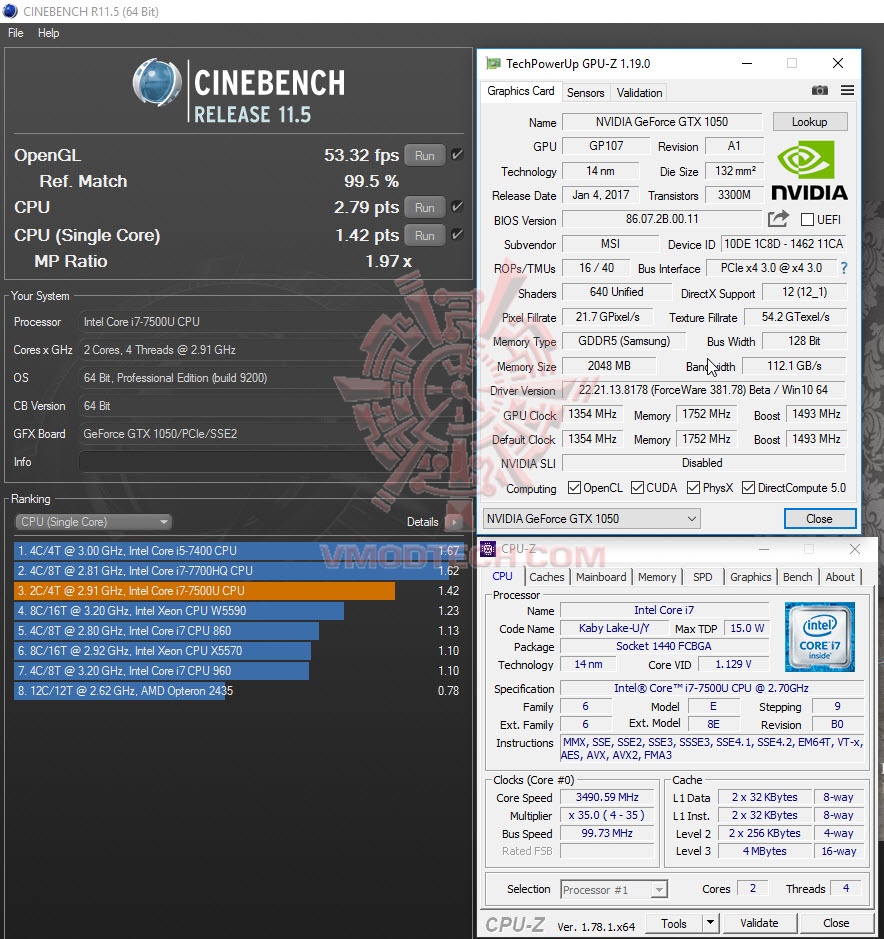Toggle the OpenGL test checkbox

point(457,155)
